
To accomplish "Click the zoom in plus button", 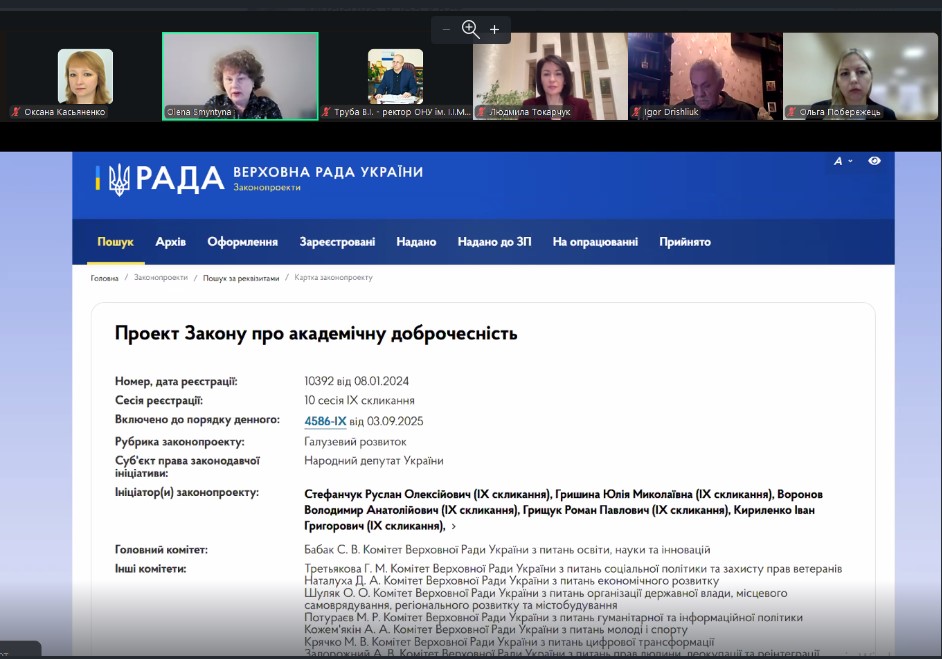I will pyautogui.click(x=494, y=30).
